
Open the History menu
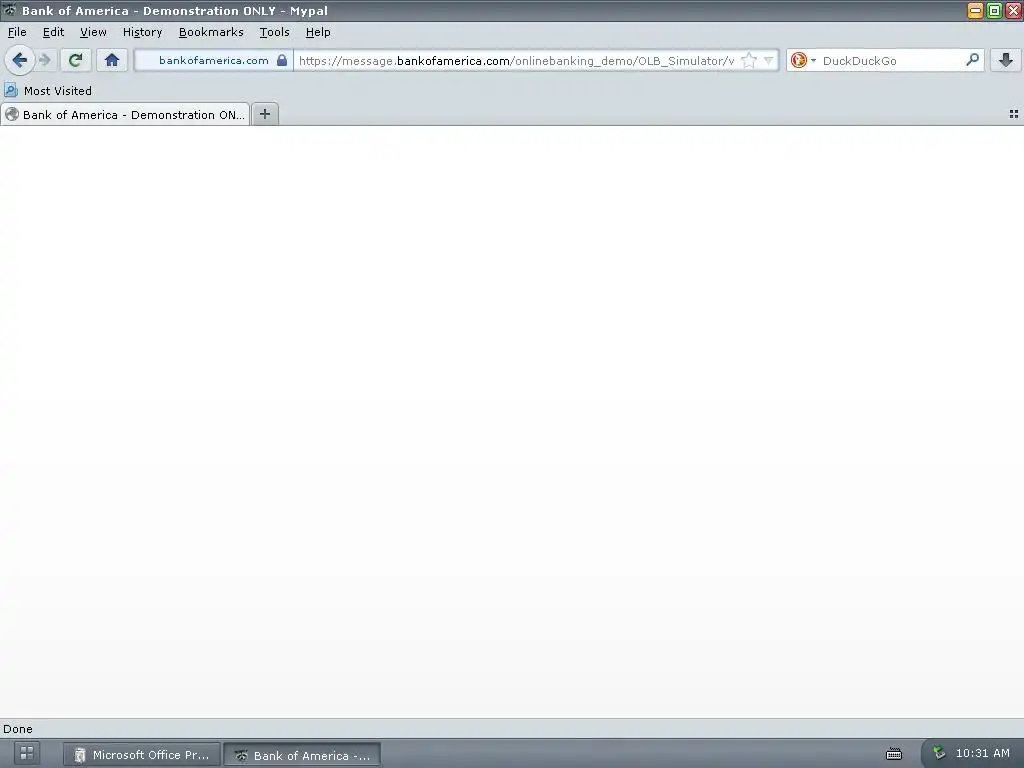[x=142, y=32]
